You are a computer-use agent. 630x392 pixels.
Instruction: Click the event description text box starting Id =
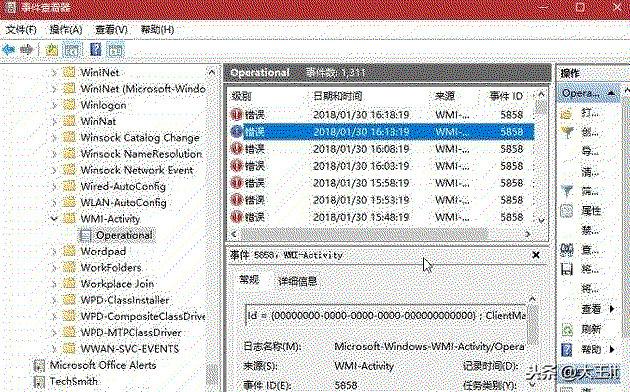click(386, 316)
